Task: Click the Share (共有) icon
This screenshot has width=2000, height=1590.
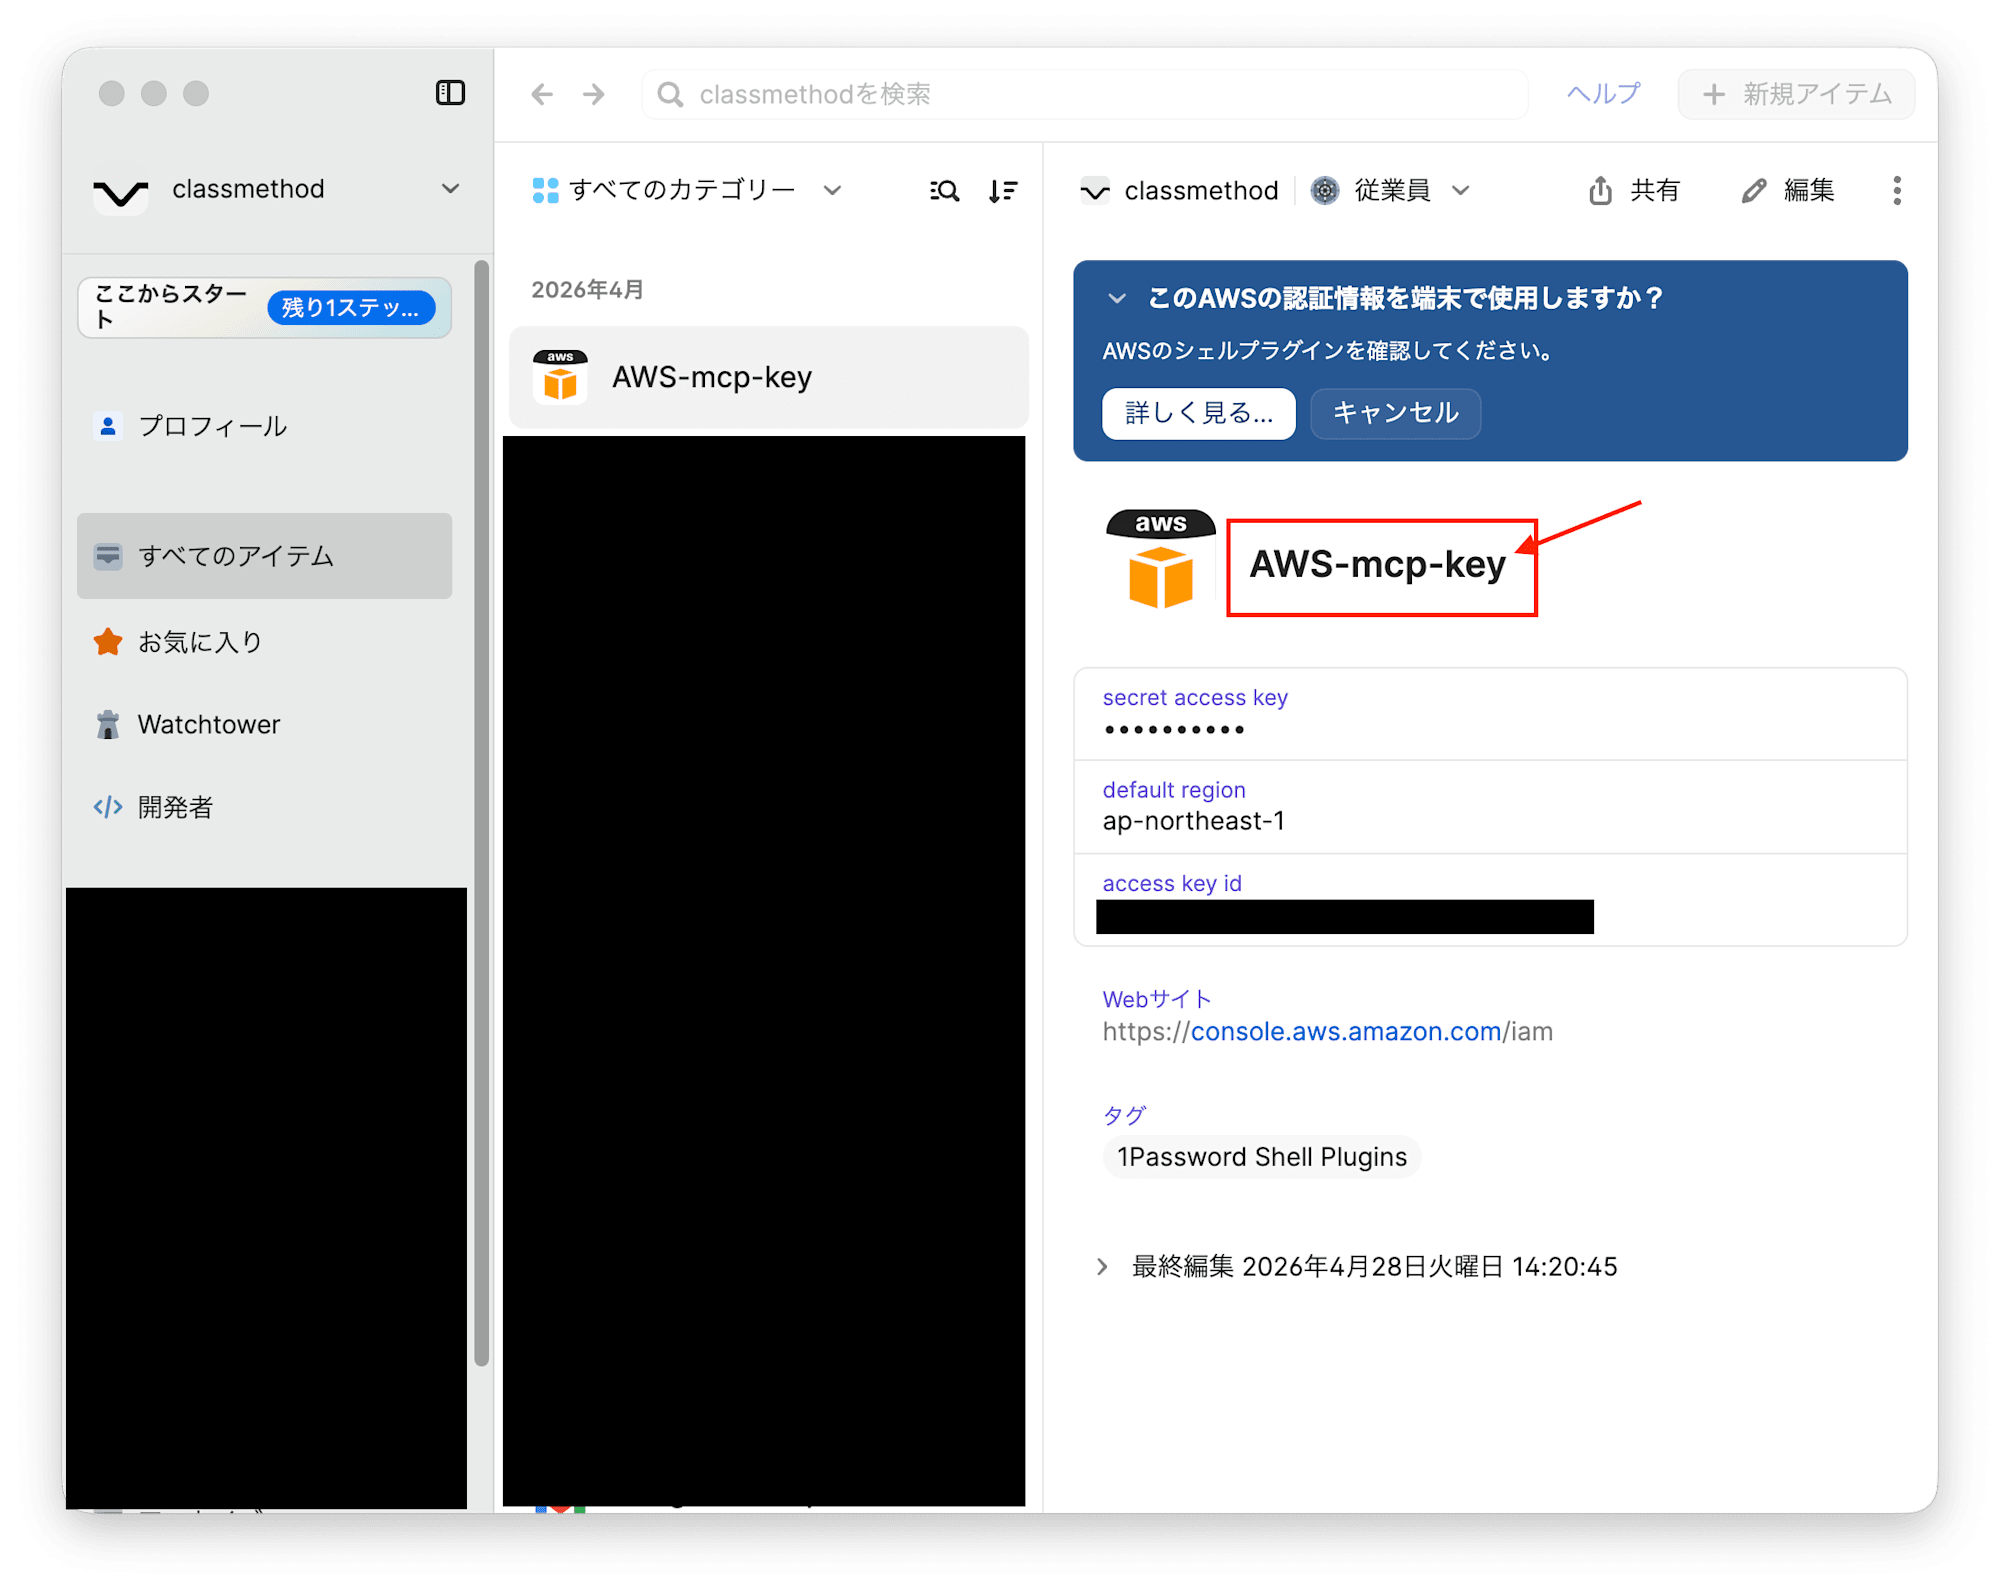Action: pos(1600,190)
